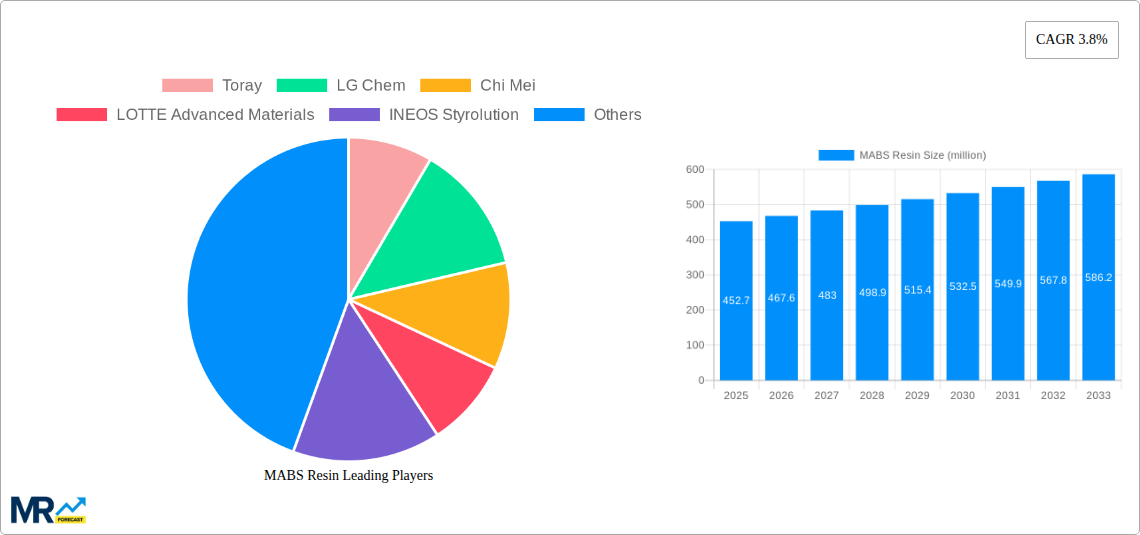Click the 100 y-axis label

[695, 345]
